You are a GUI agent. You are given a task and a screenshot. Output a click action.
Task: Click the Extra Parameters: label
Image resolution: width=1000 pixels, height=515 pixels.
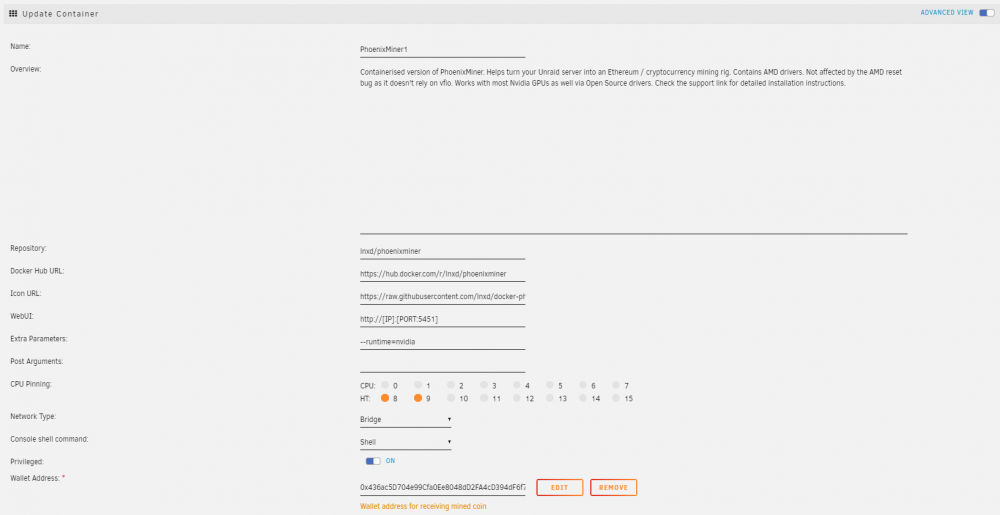coord(38,338)
